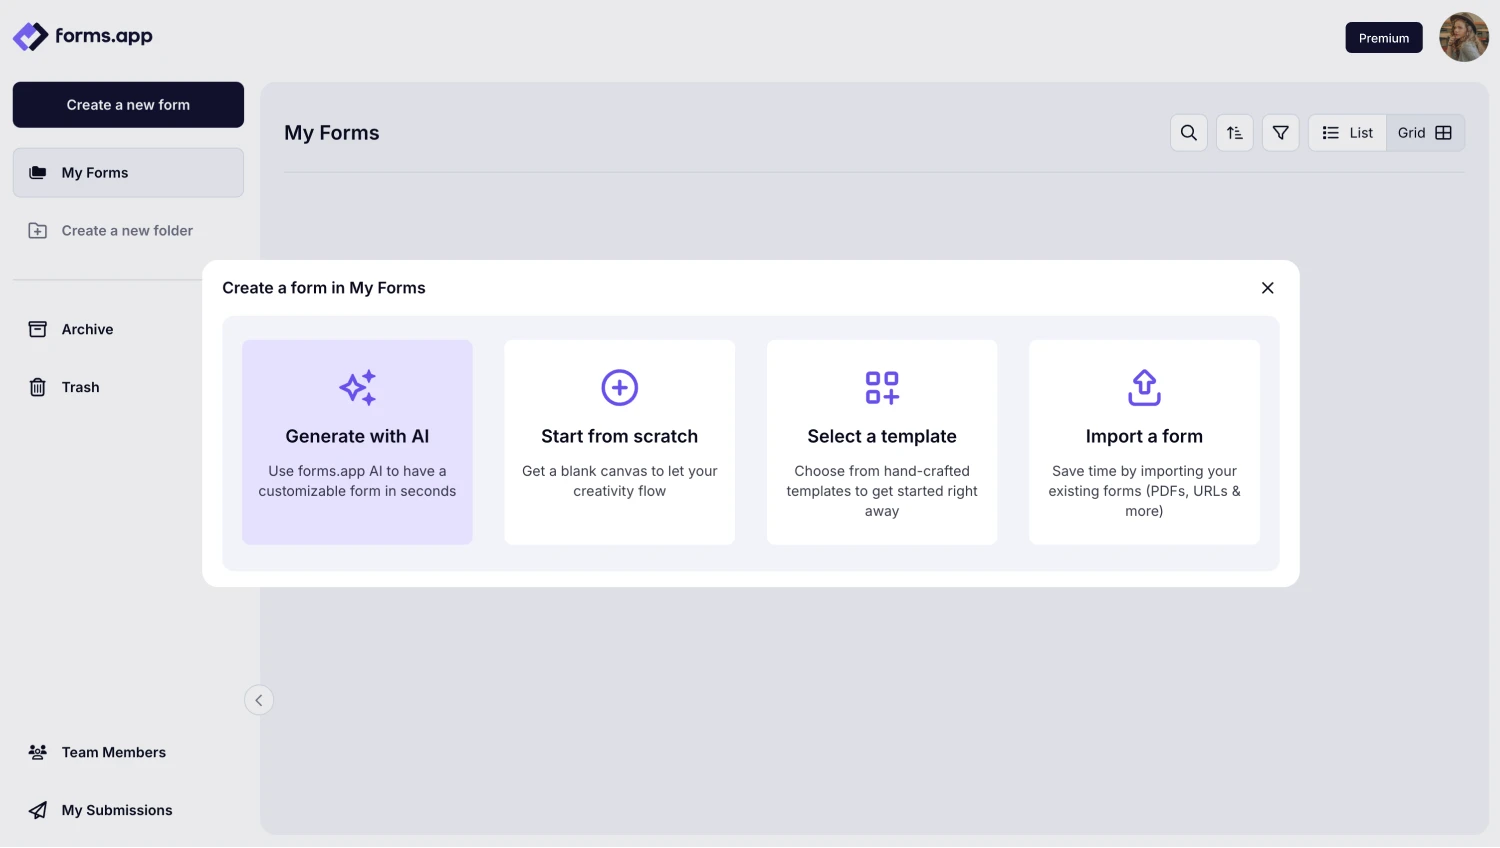Open the Trash section
This screenshot has height=848, width=1500.
pyautogui.click(x=80, y=387)
